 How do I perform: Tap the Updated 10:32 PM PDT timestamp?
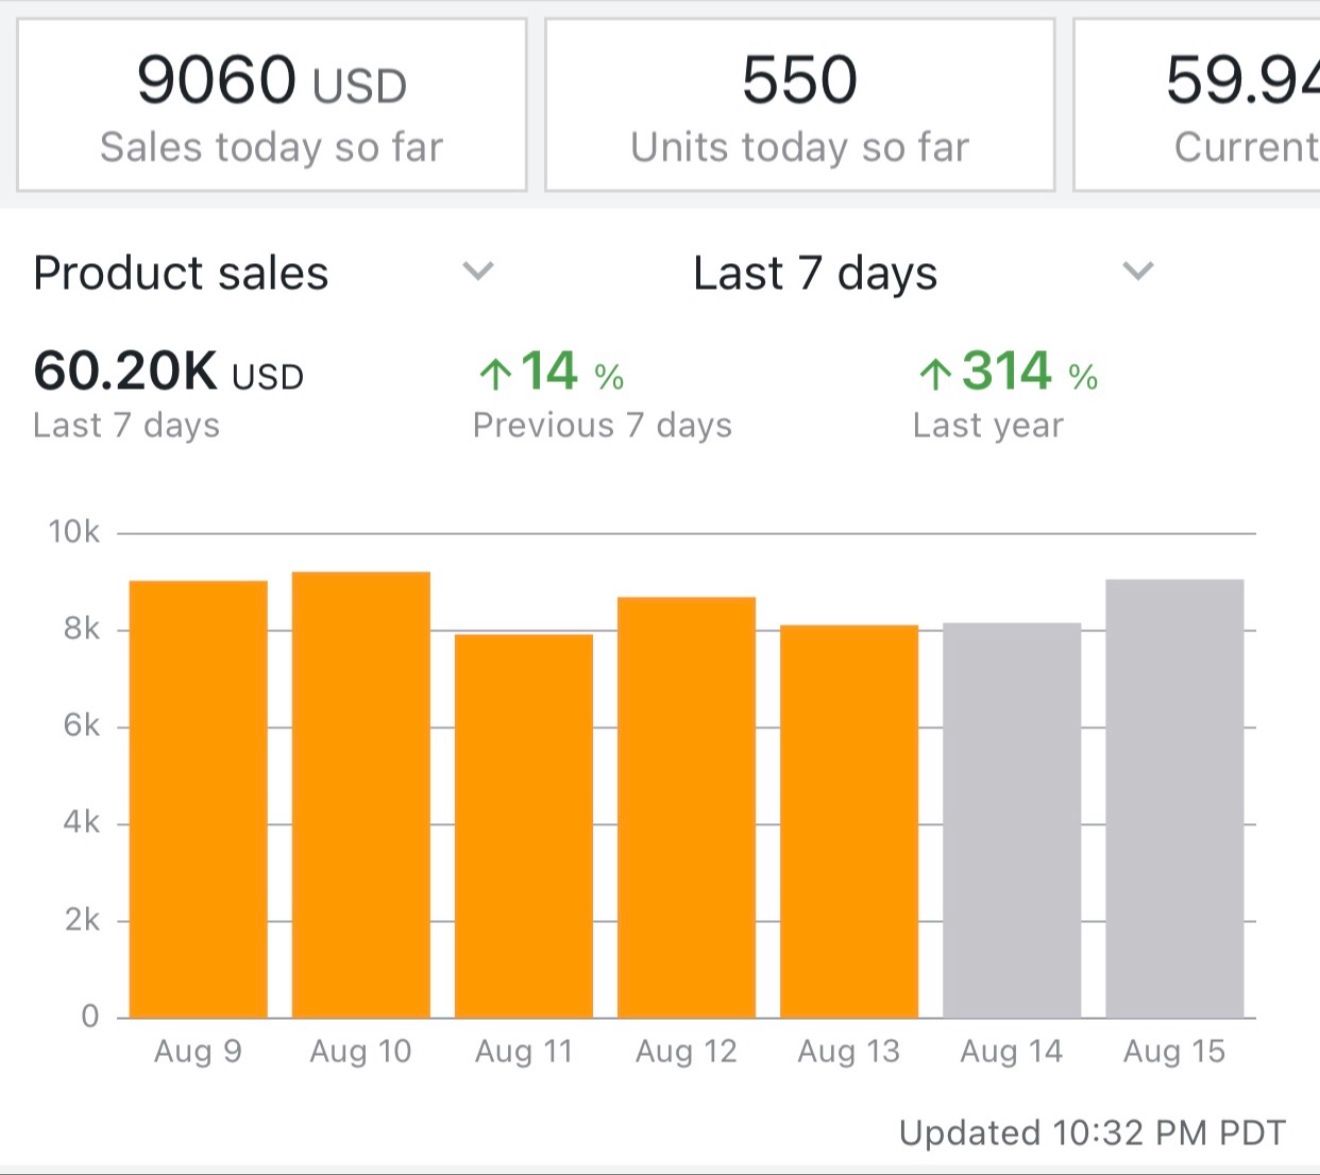point(1092,1133)
